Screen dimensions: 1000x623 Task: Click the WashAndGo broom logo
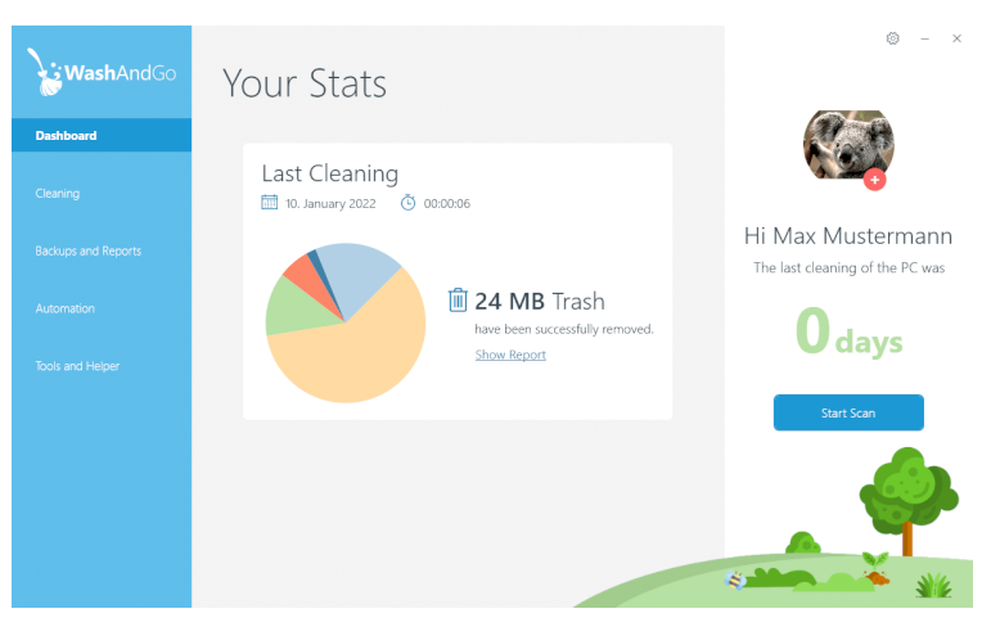coord(101,73)
